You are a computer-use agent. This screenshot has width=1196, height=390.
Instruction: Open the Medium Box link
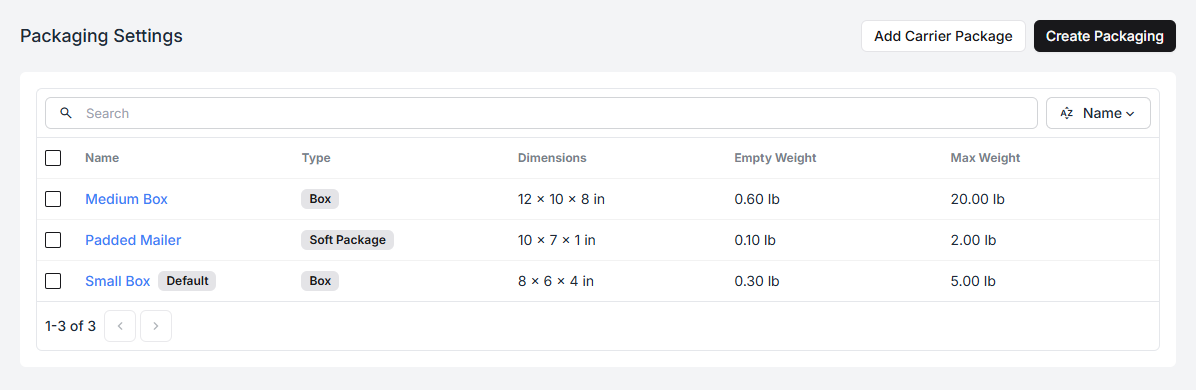[127, 199]
